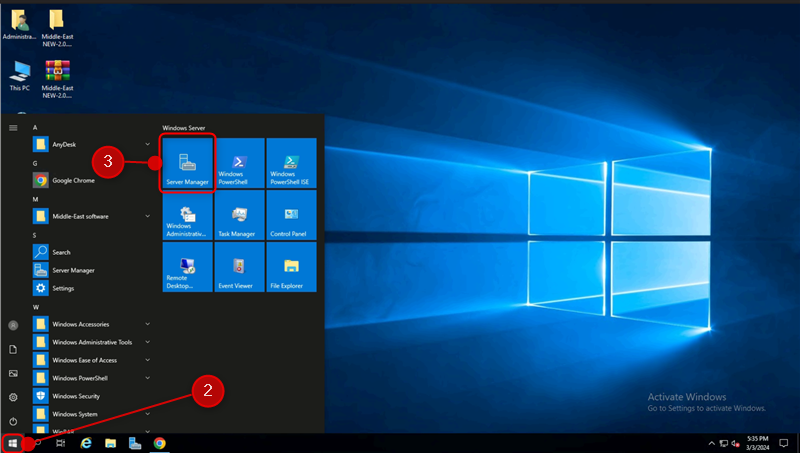Click the Windows Server tile group title
Screen dimensions: 800x453
tap(184, 128)
